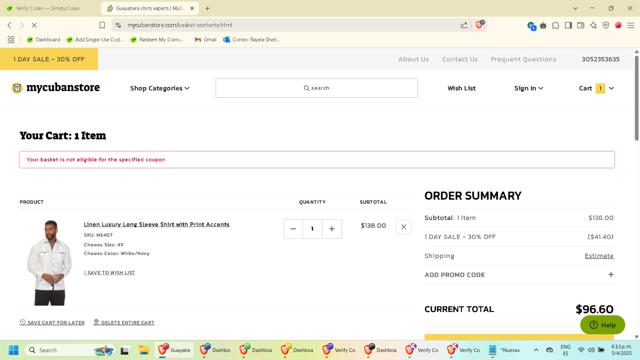
Task: Expand the Shop Categories menu
Action: 160,88
